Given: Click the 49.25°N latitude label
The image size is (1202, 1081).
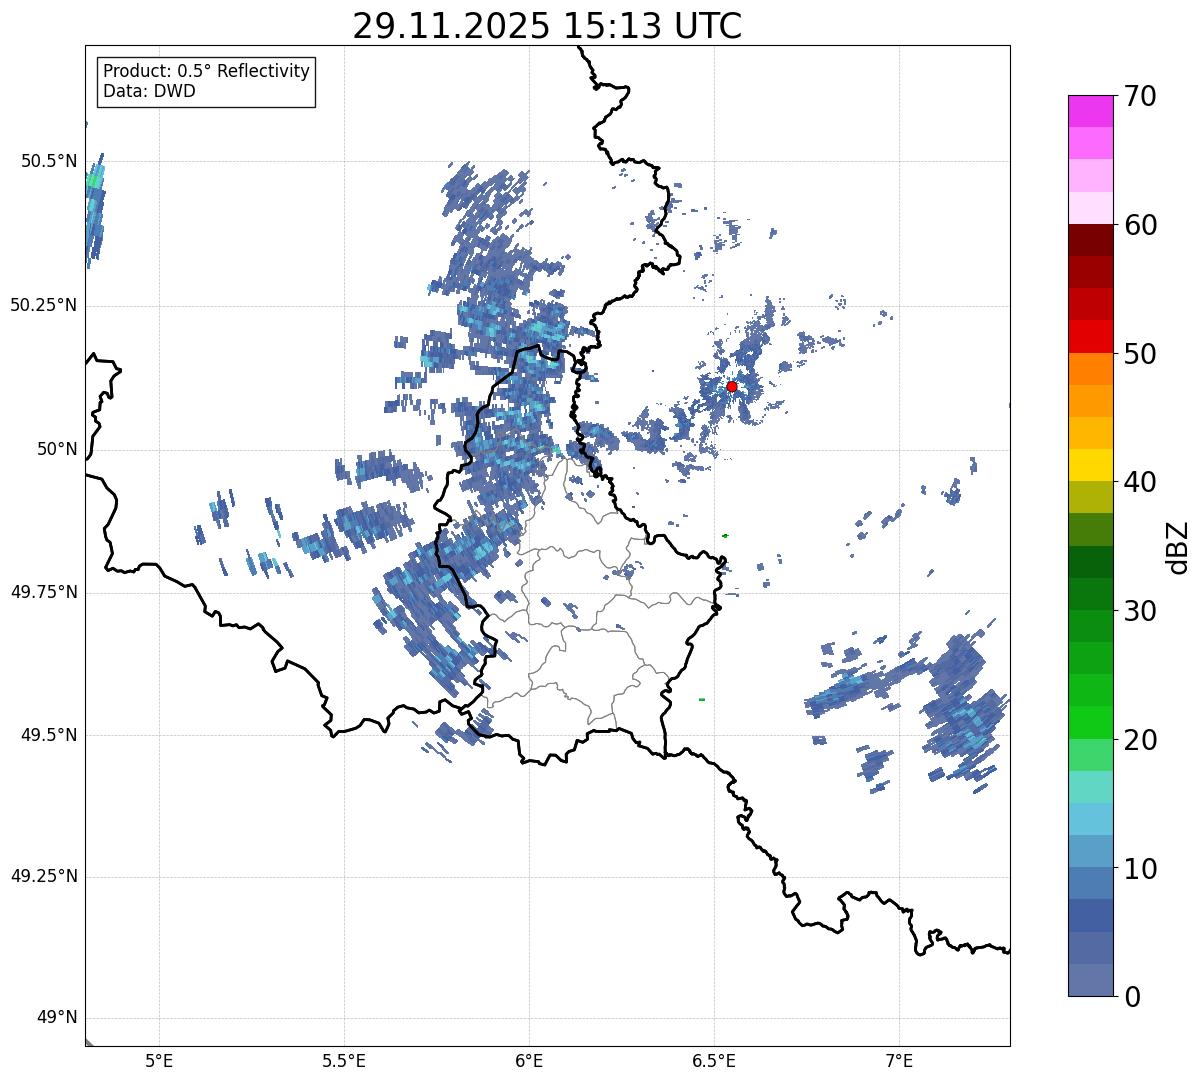Looking at the screenshot, I should click(43, 877).
